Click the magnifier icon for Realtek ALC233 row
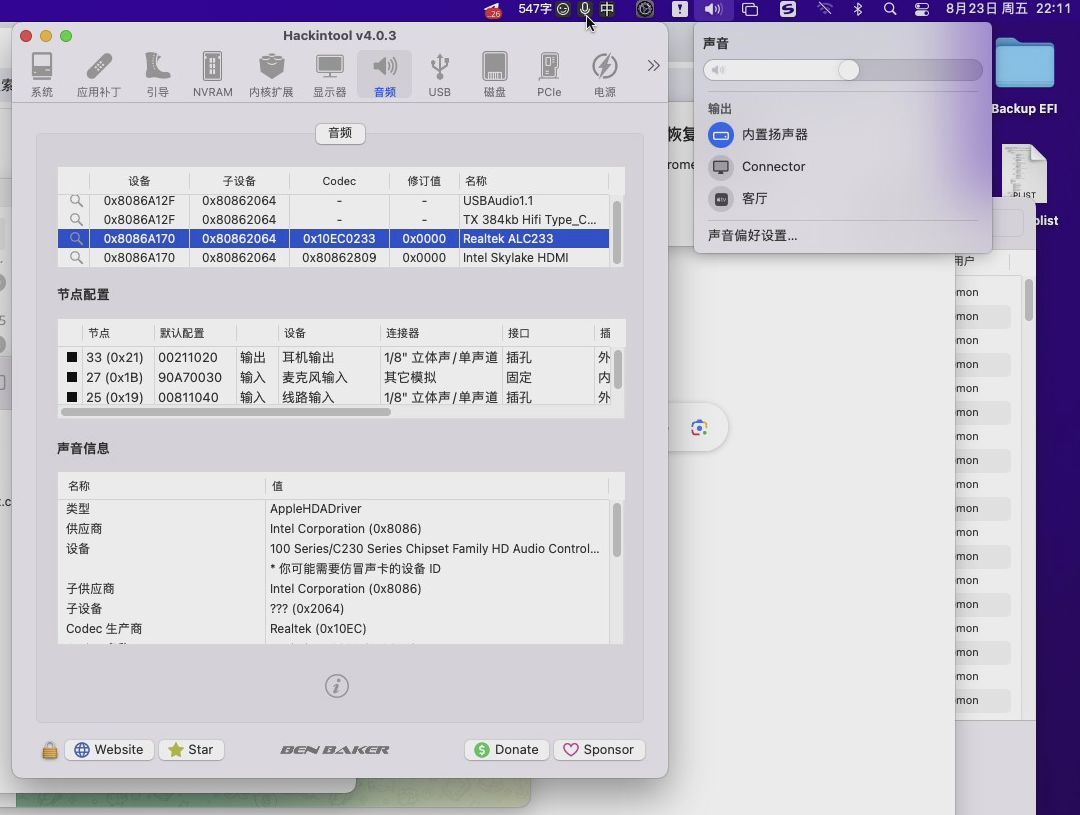This screenshot has height=815, width=1080. click(76, 238)
